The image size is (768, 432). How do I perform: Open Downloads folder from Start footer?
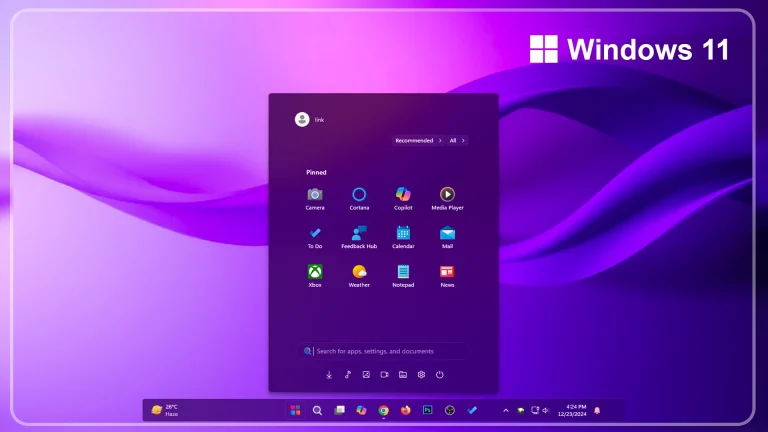coord(329,375)
